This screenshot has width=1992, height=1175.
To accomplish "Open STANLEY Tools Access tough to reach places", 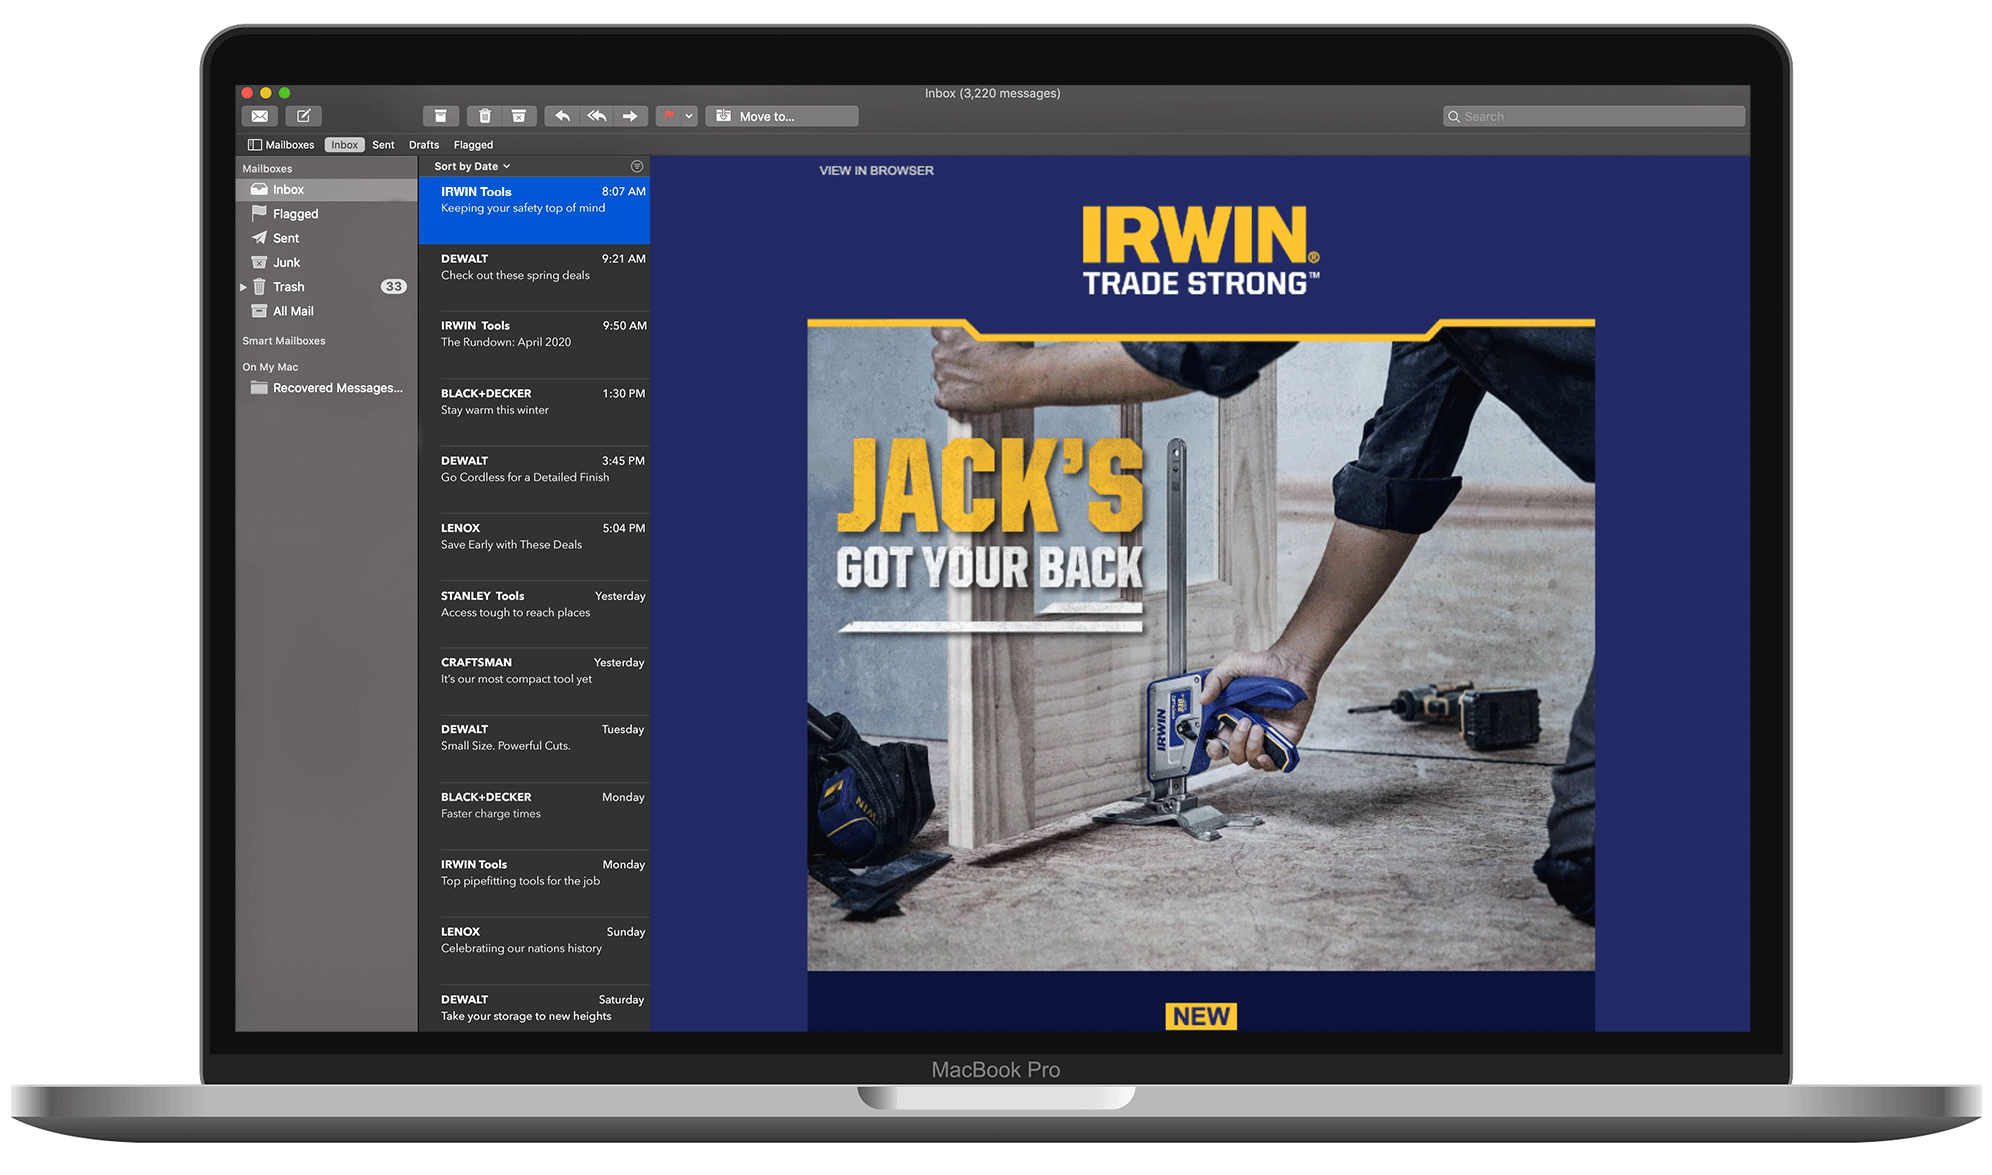I will 534,614.
